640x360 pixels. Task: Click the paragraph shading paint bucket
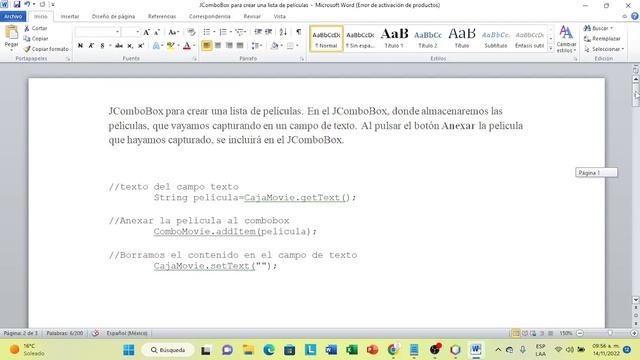click(x=274, y=46)
